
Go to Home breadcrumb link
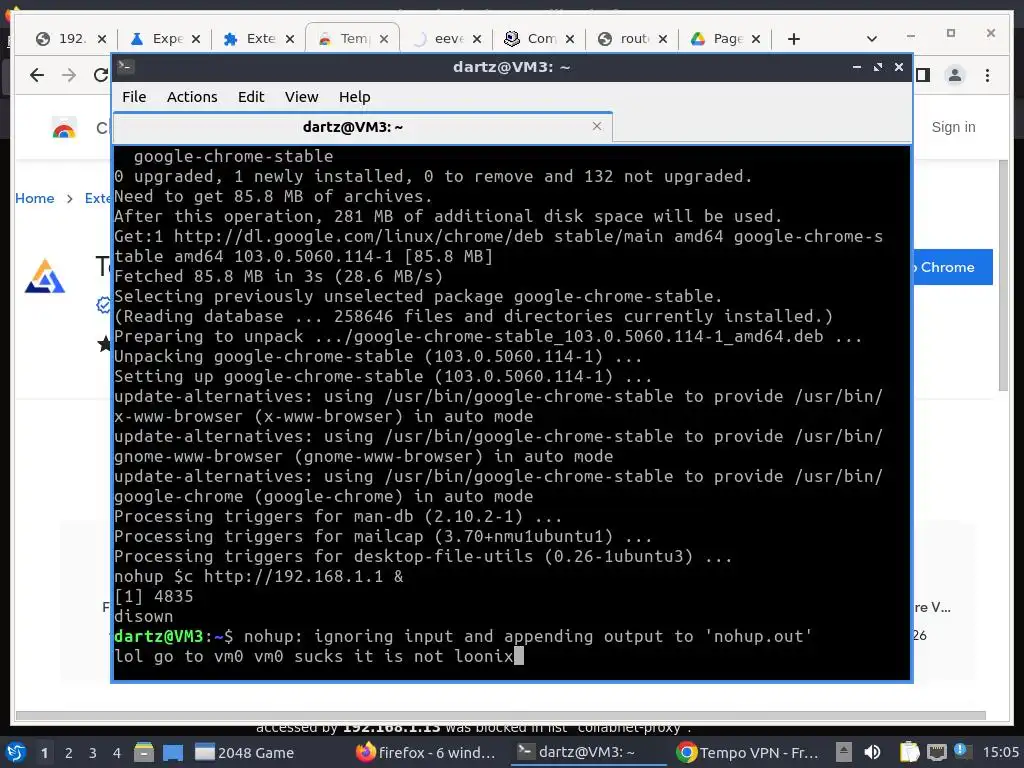pos(35,198)
